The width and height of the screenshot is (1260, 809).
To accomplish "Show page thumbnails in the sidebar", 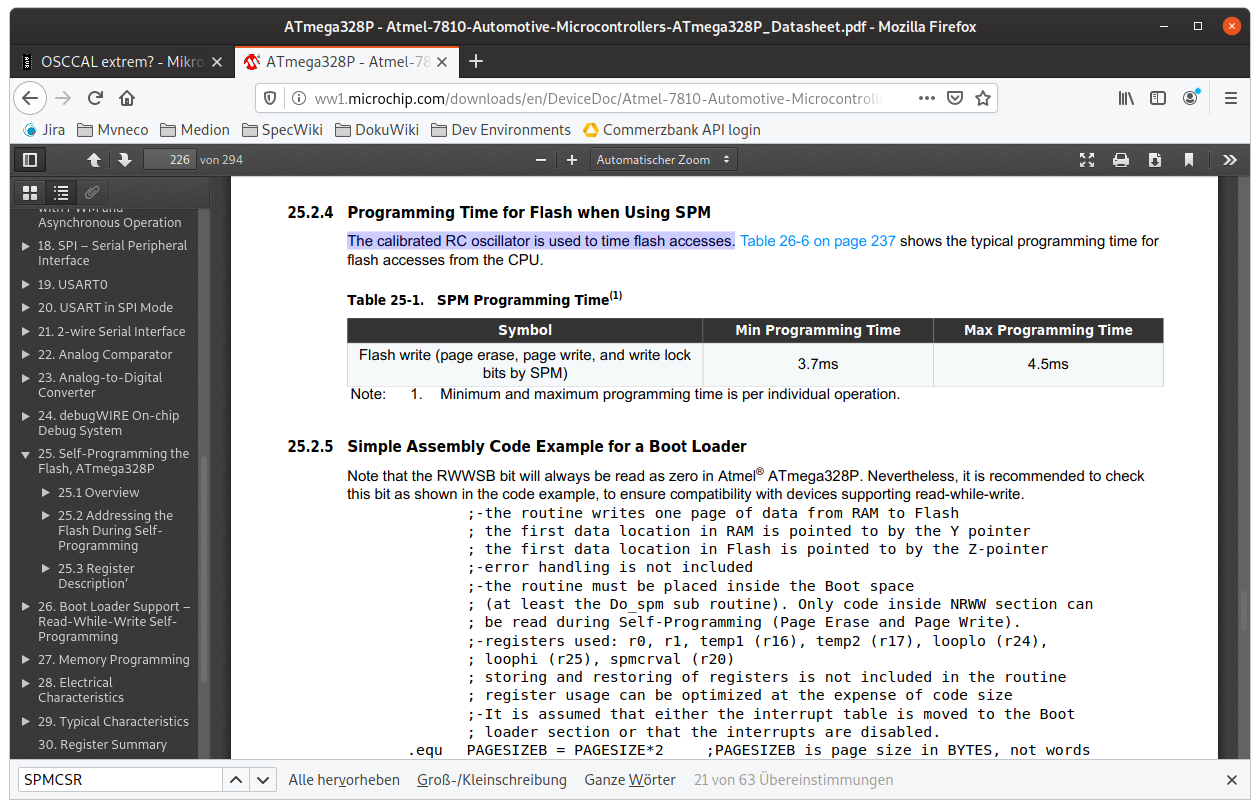I will [x=30, y=192].
